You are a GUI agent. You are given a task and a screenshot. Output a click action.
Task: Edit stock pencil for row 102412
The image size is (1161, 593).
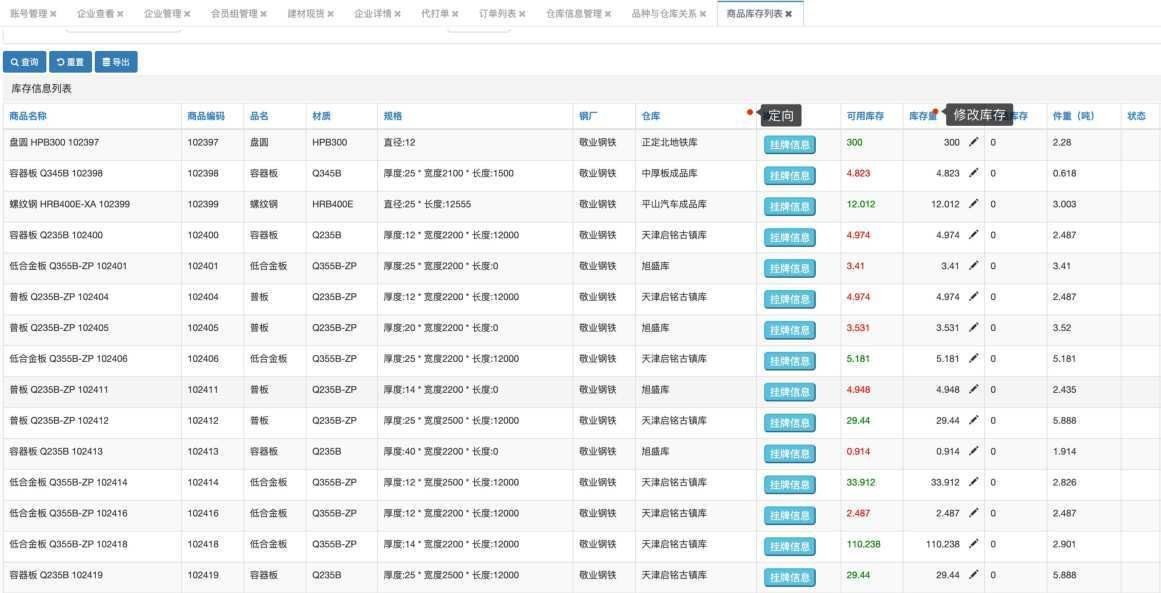tap(974, 421)
